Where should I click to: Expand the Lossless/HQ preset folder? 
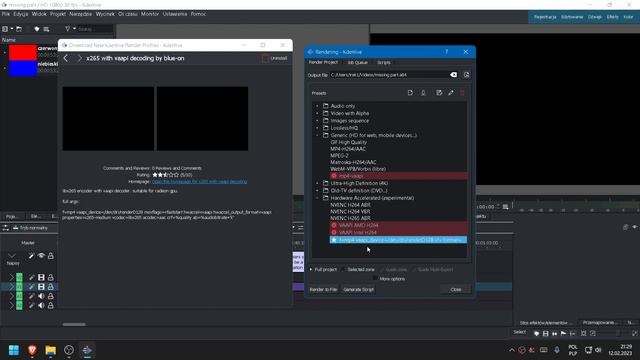(317, 128)
